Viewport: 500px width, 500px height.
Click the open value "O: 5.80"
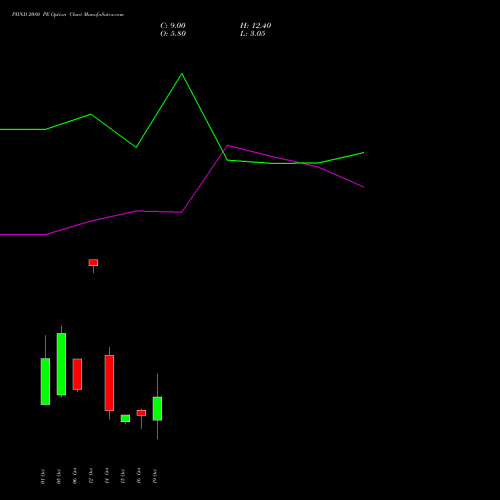pos(173,34)
